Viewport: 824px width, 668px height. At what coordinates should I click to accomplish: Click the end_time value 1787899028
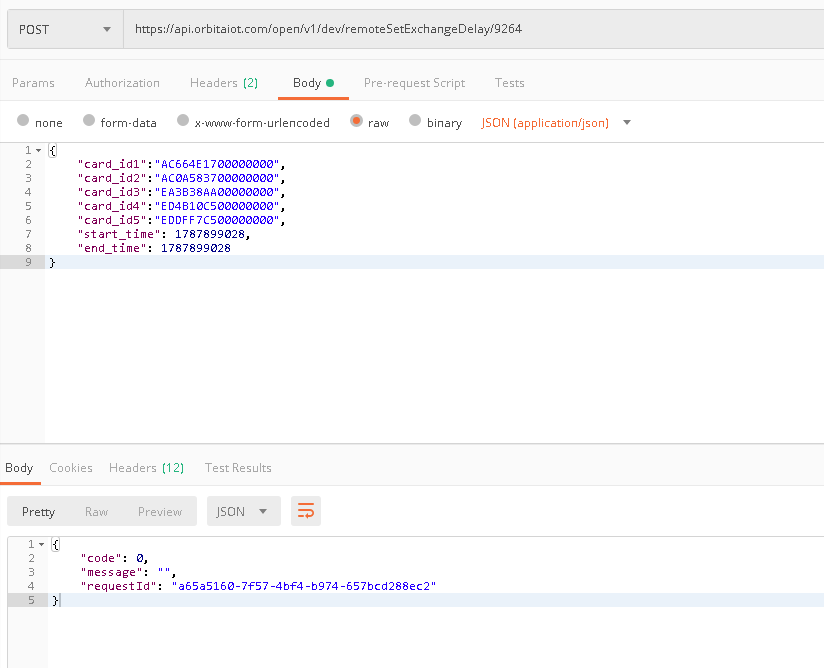tap(196, 248)
